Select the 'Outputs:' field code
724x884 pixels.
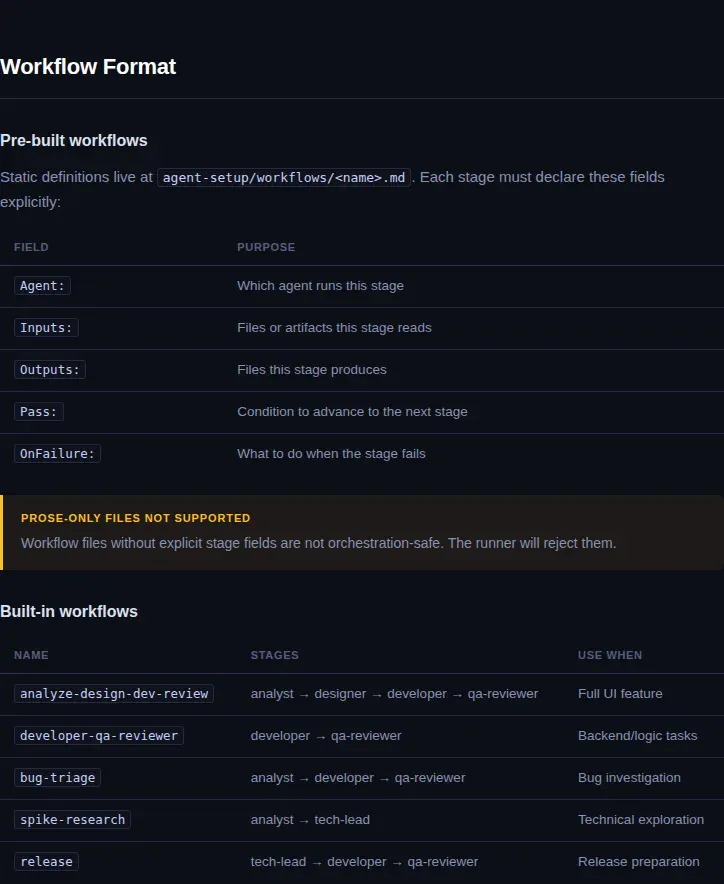click(50, 370)
